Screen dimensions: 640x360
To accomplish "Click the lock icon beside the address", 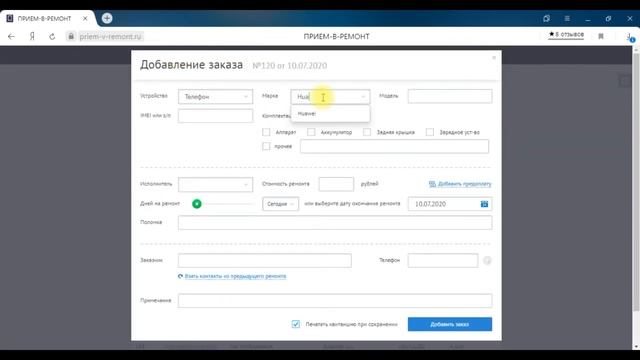I will point(71,36).
